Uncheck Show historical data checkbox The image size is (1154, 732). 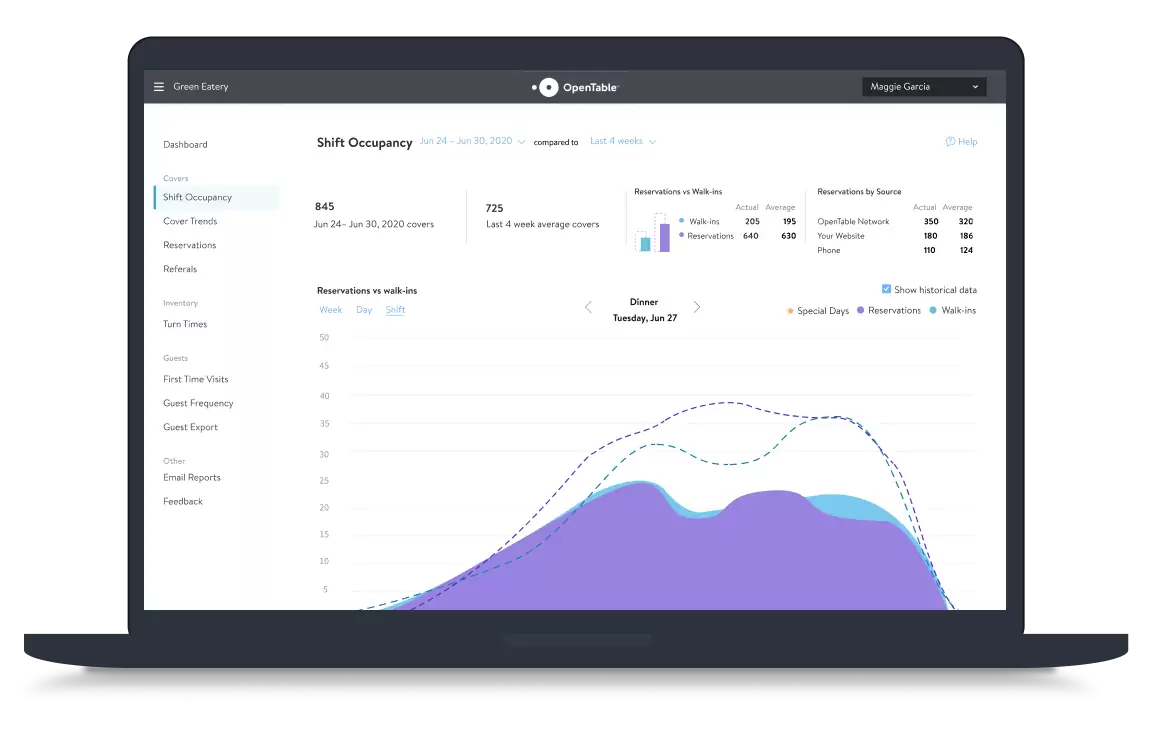pos(886,290)
